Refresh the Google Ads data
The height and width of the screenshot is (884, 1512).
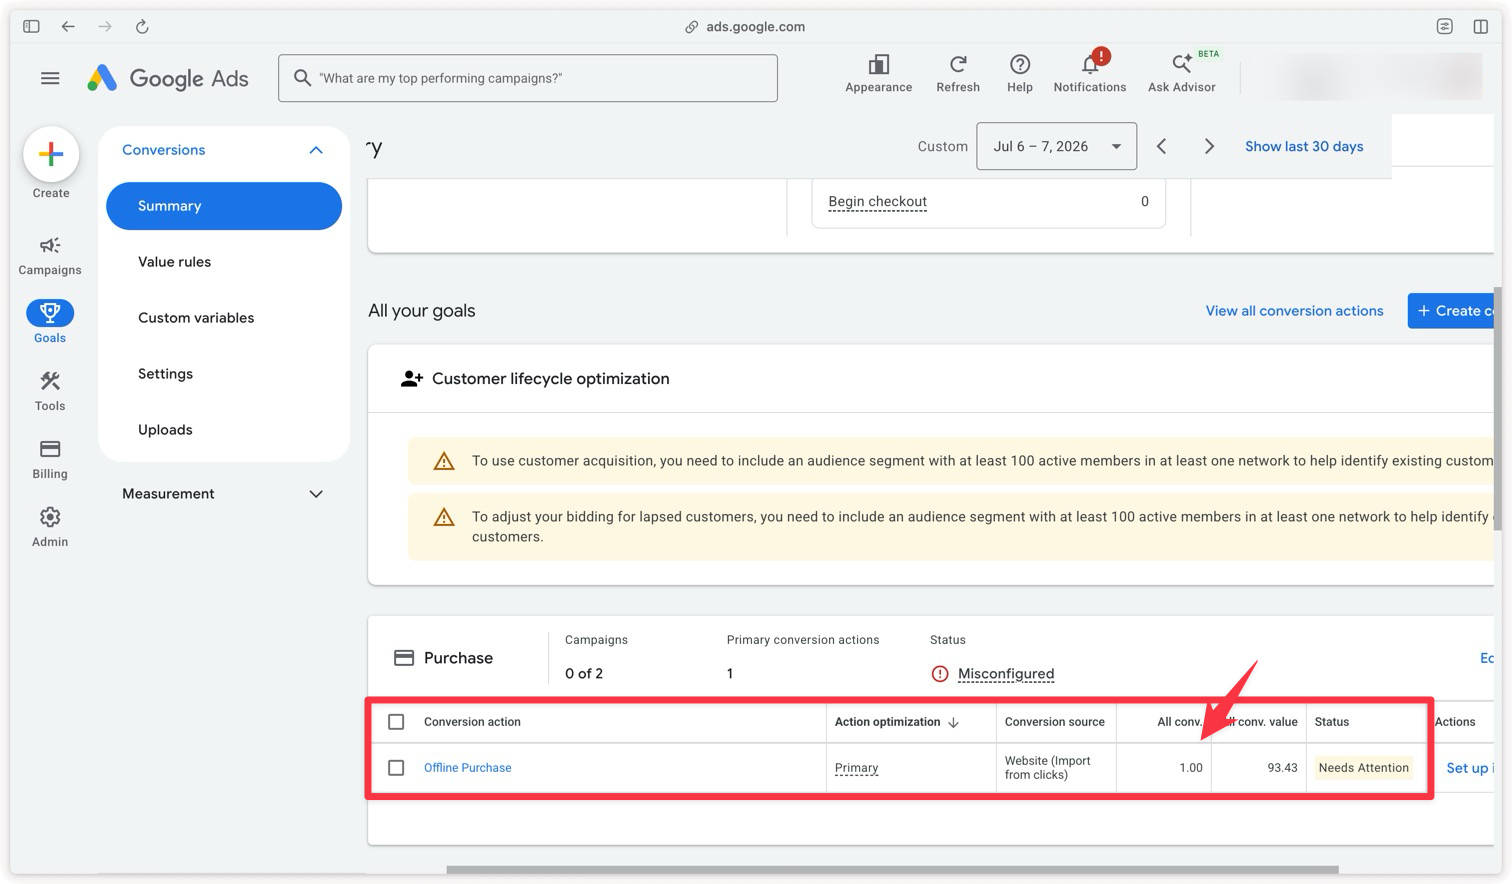tap(958, 74)
